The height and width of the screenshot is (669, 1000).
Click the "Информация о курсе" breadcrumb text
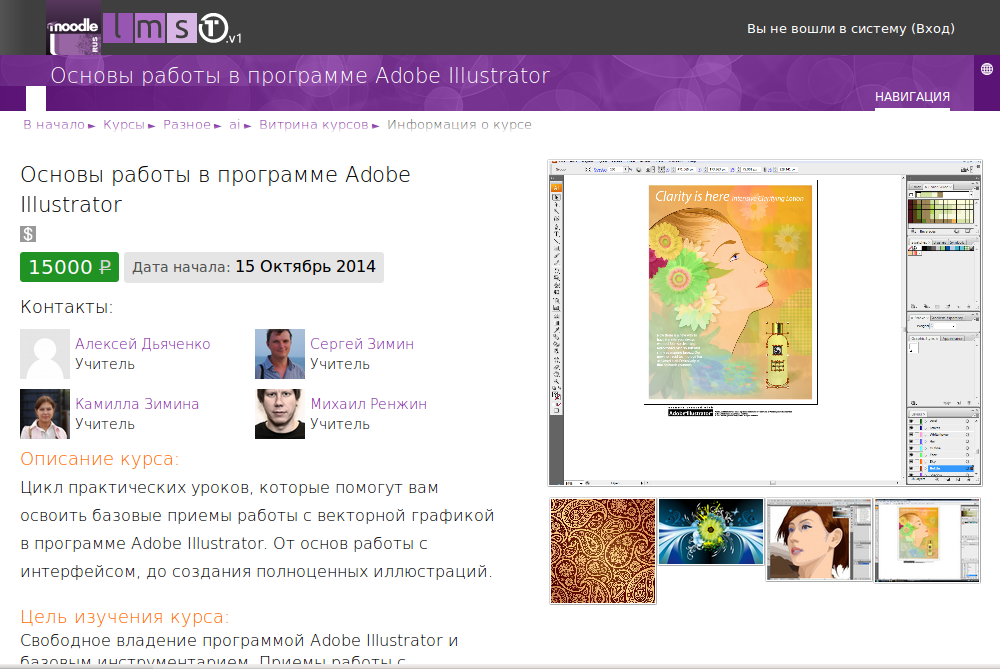click(x=459, y=125)
